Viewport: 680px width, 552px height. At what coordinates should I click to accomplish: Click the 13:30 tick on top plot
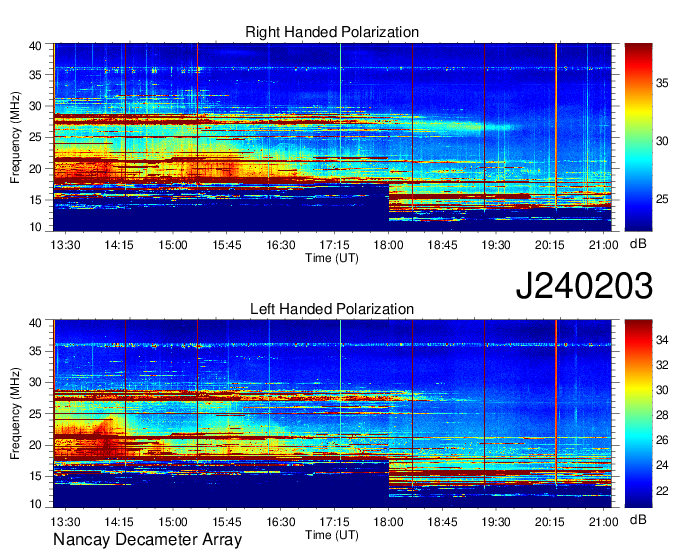coord(65,245)
